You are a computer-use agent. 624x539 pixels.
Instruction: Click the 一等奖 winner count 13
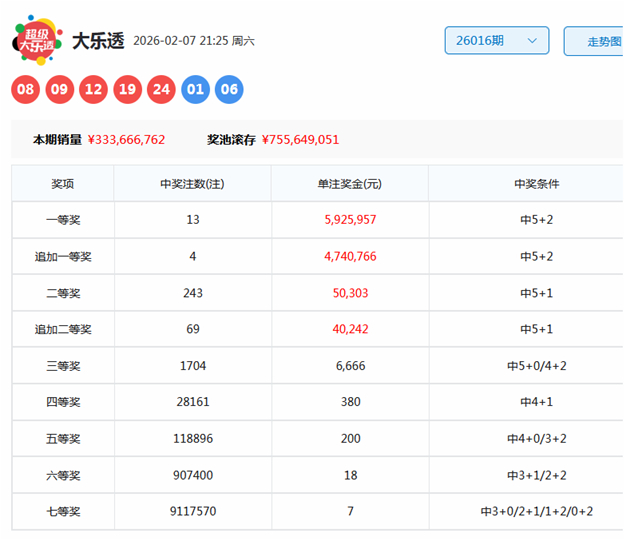(x=193, y=220)
